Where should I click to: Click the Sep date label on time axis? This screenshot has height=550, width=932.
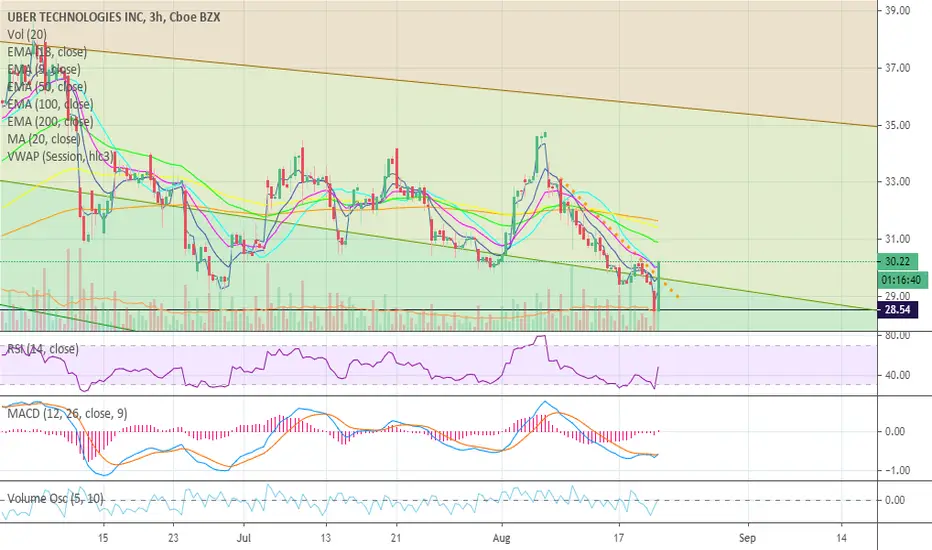point(747,538)
